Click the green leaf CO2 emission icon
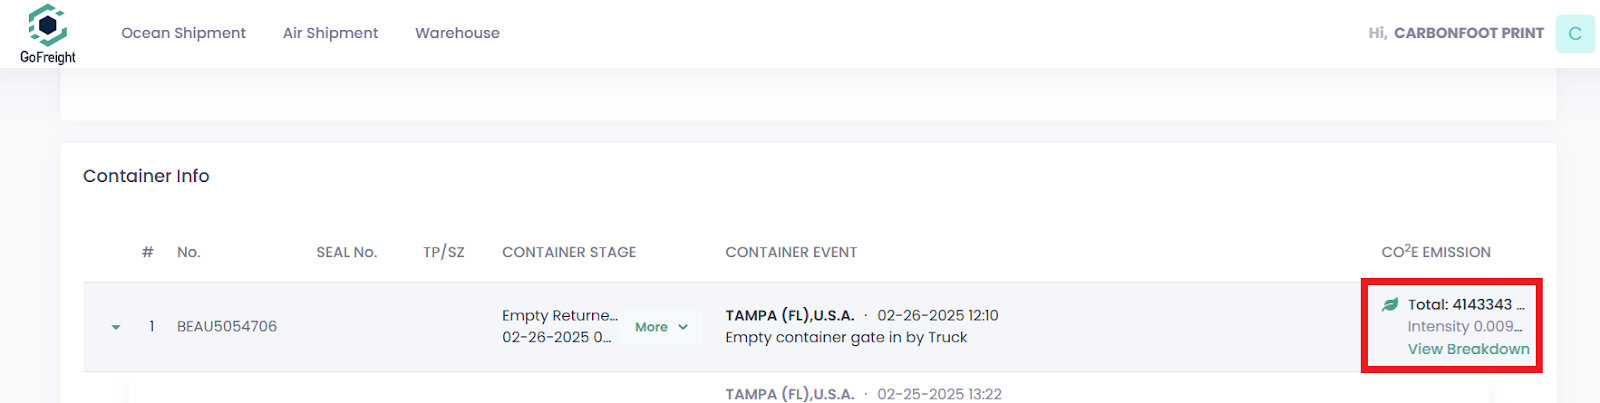Viewport: 1600px width, 403px height. (x=1390, y=305)
